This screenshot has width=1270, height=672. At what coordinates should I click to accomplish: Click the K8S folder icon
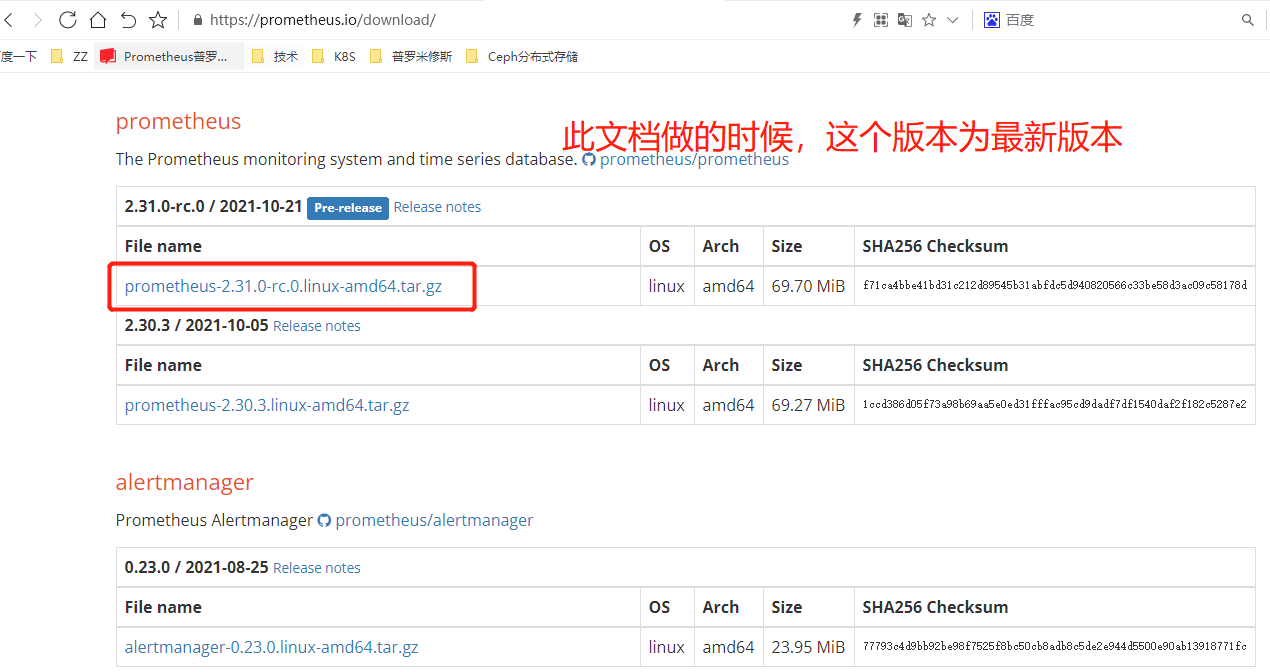[319, 56]
